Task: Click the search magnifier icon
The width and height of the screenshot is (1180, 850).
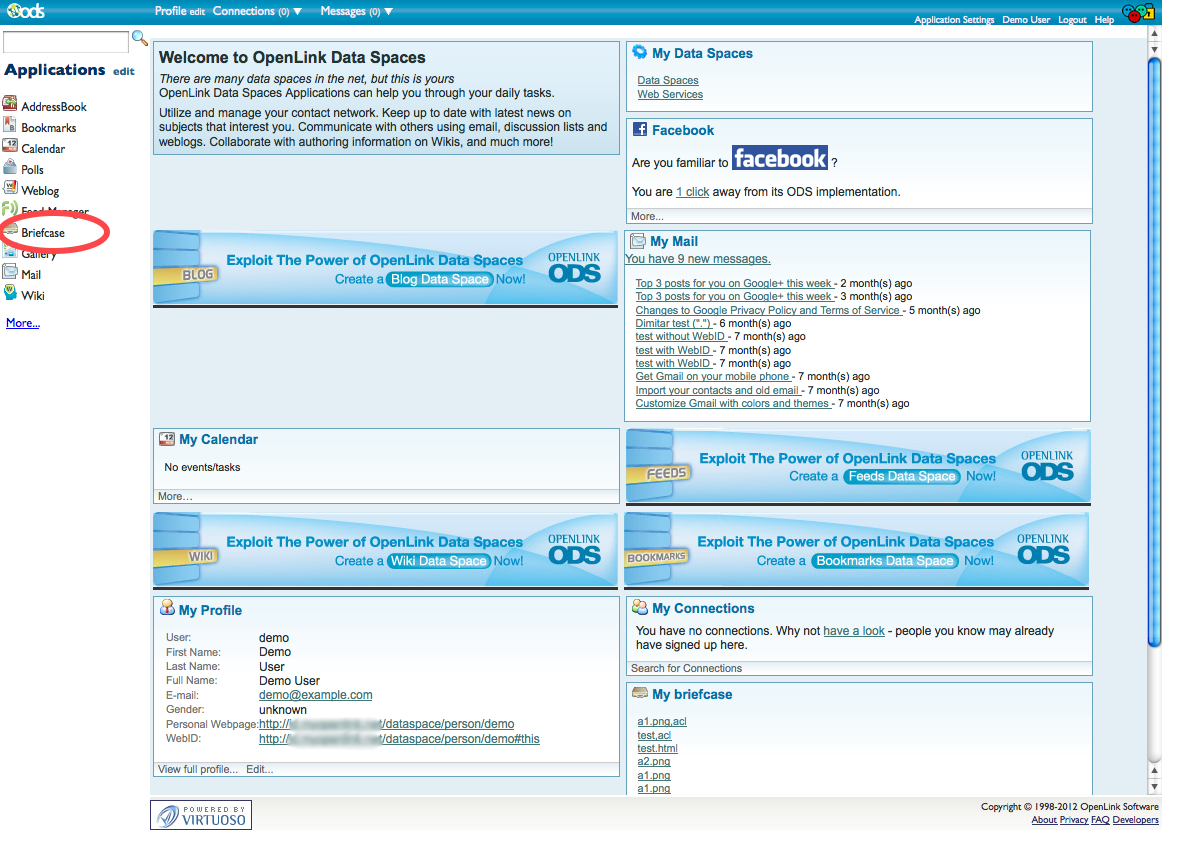Action: pos(140,39)
